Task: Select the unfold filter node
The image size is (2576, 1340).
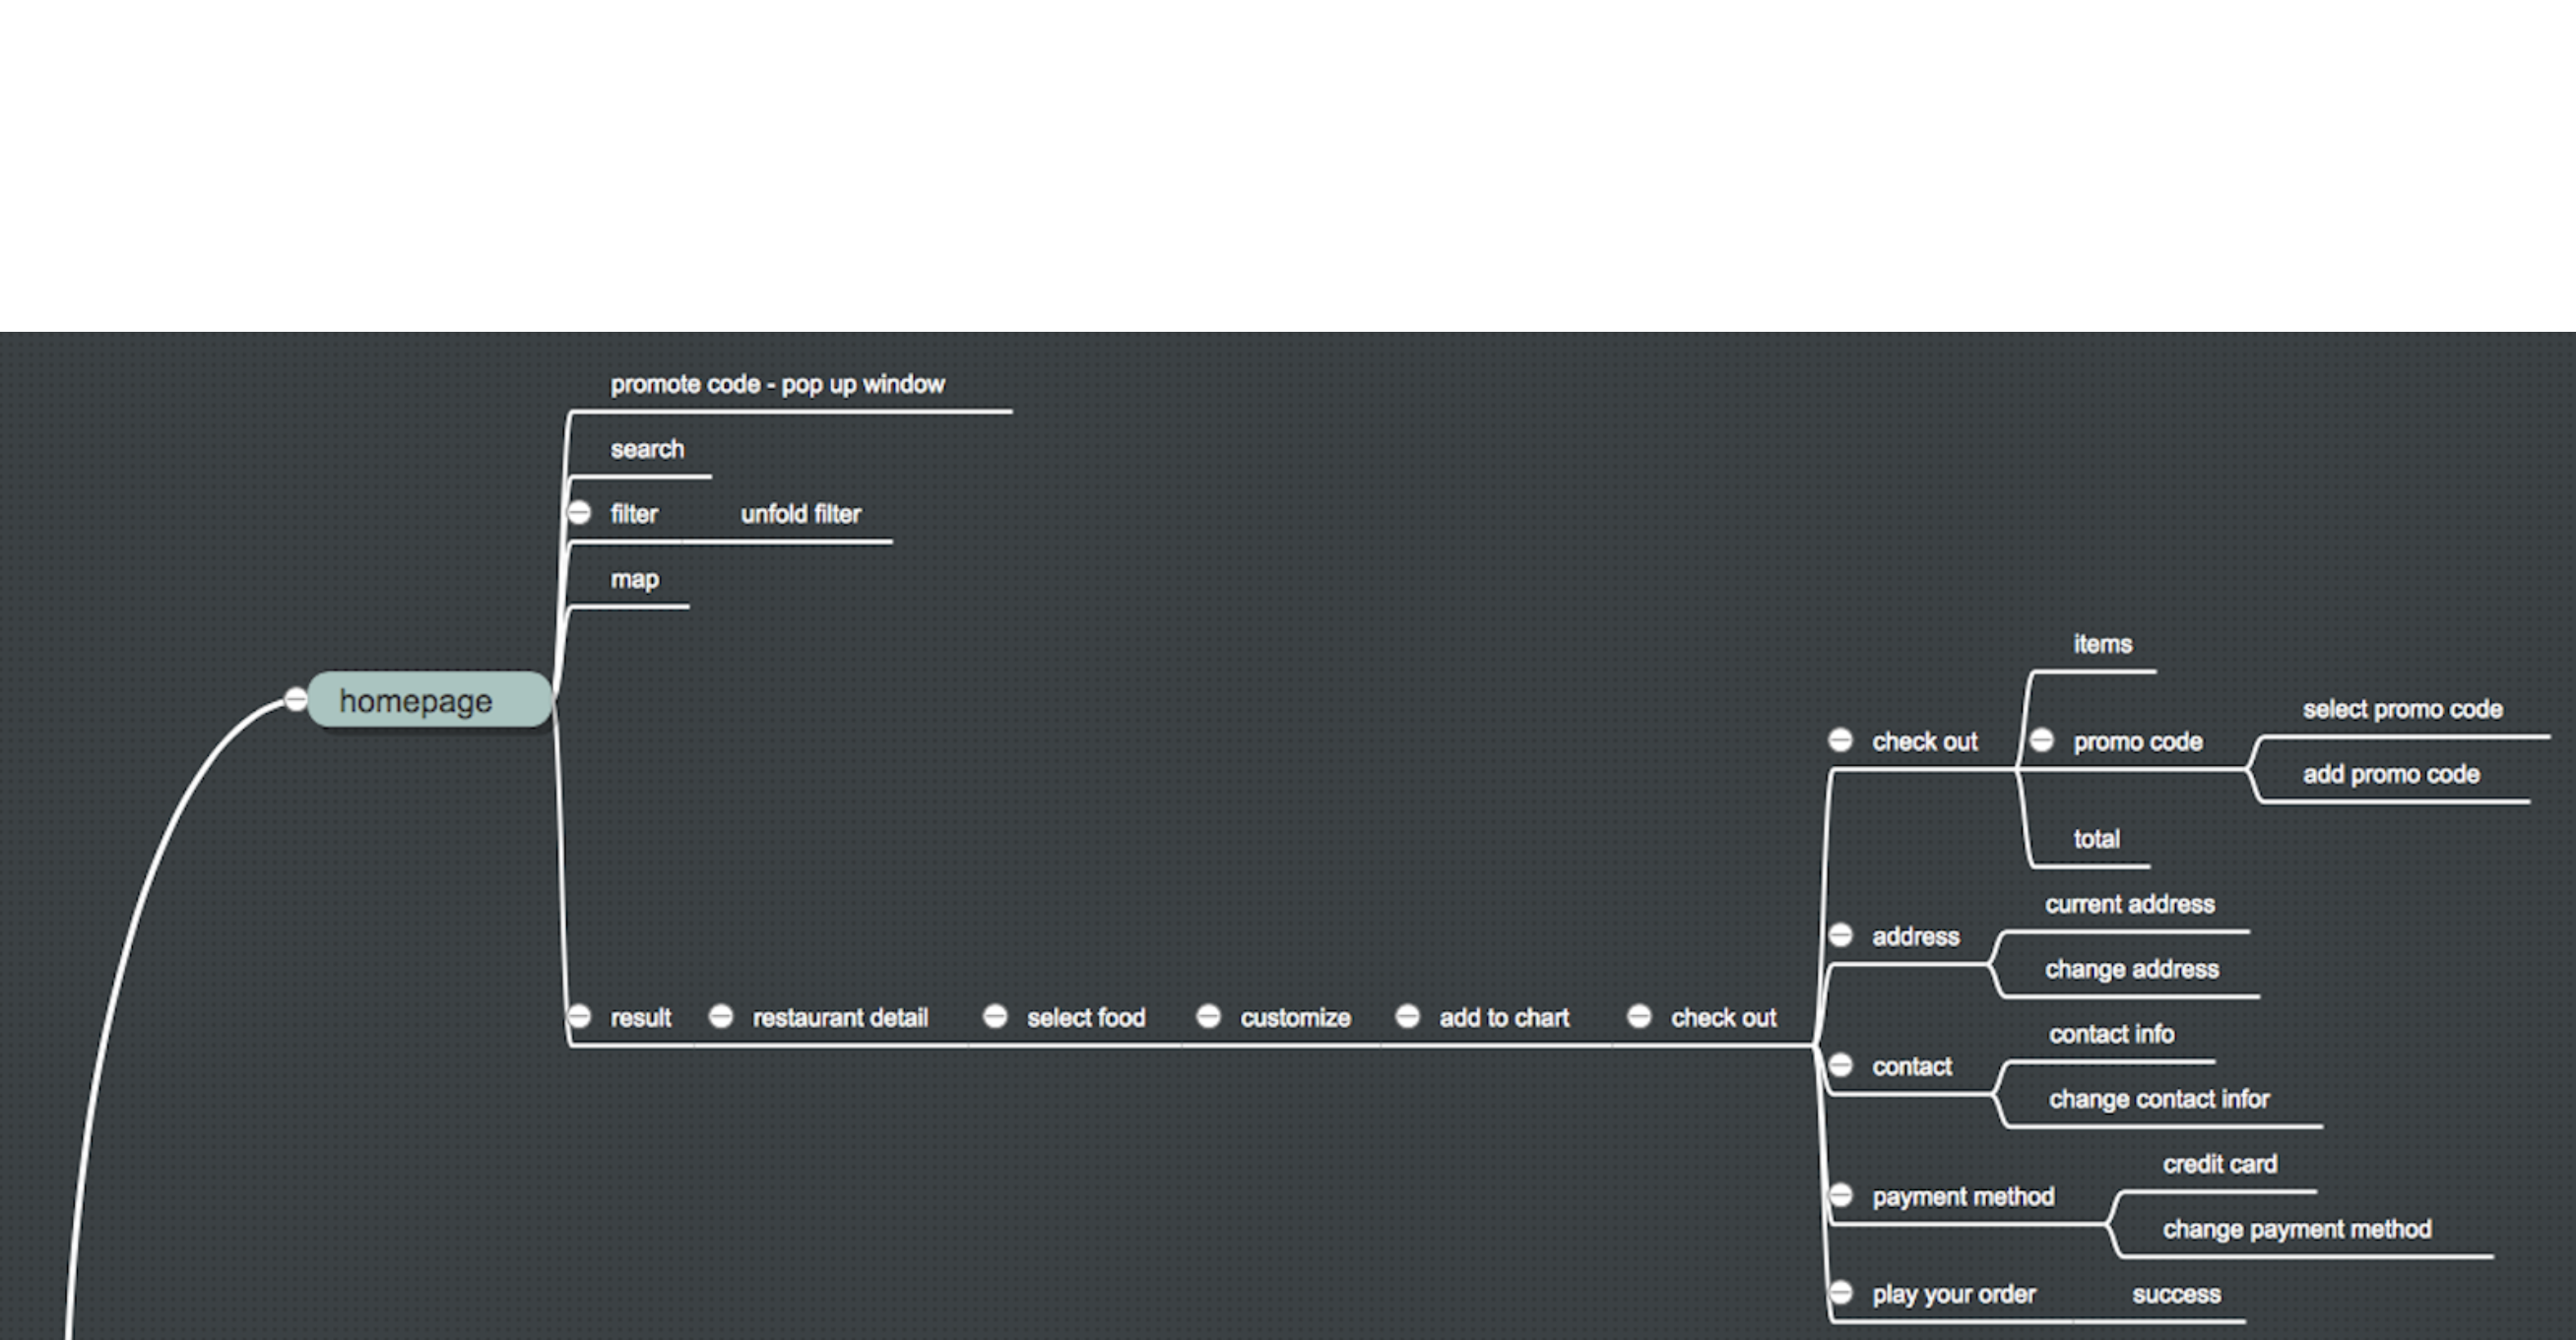Action: point(801,514)
